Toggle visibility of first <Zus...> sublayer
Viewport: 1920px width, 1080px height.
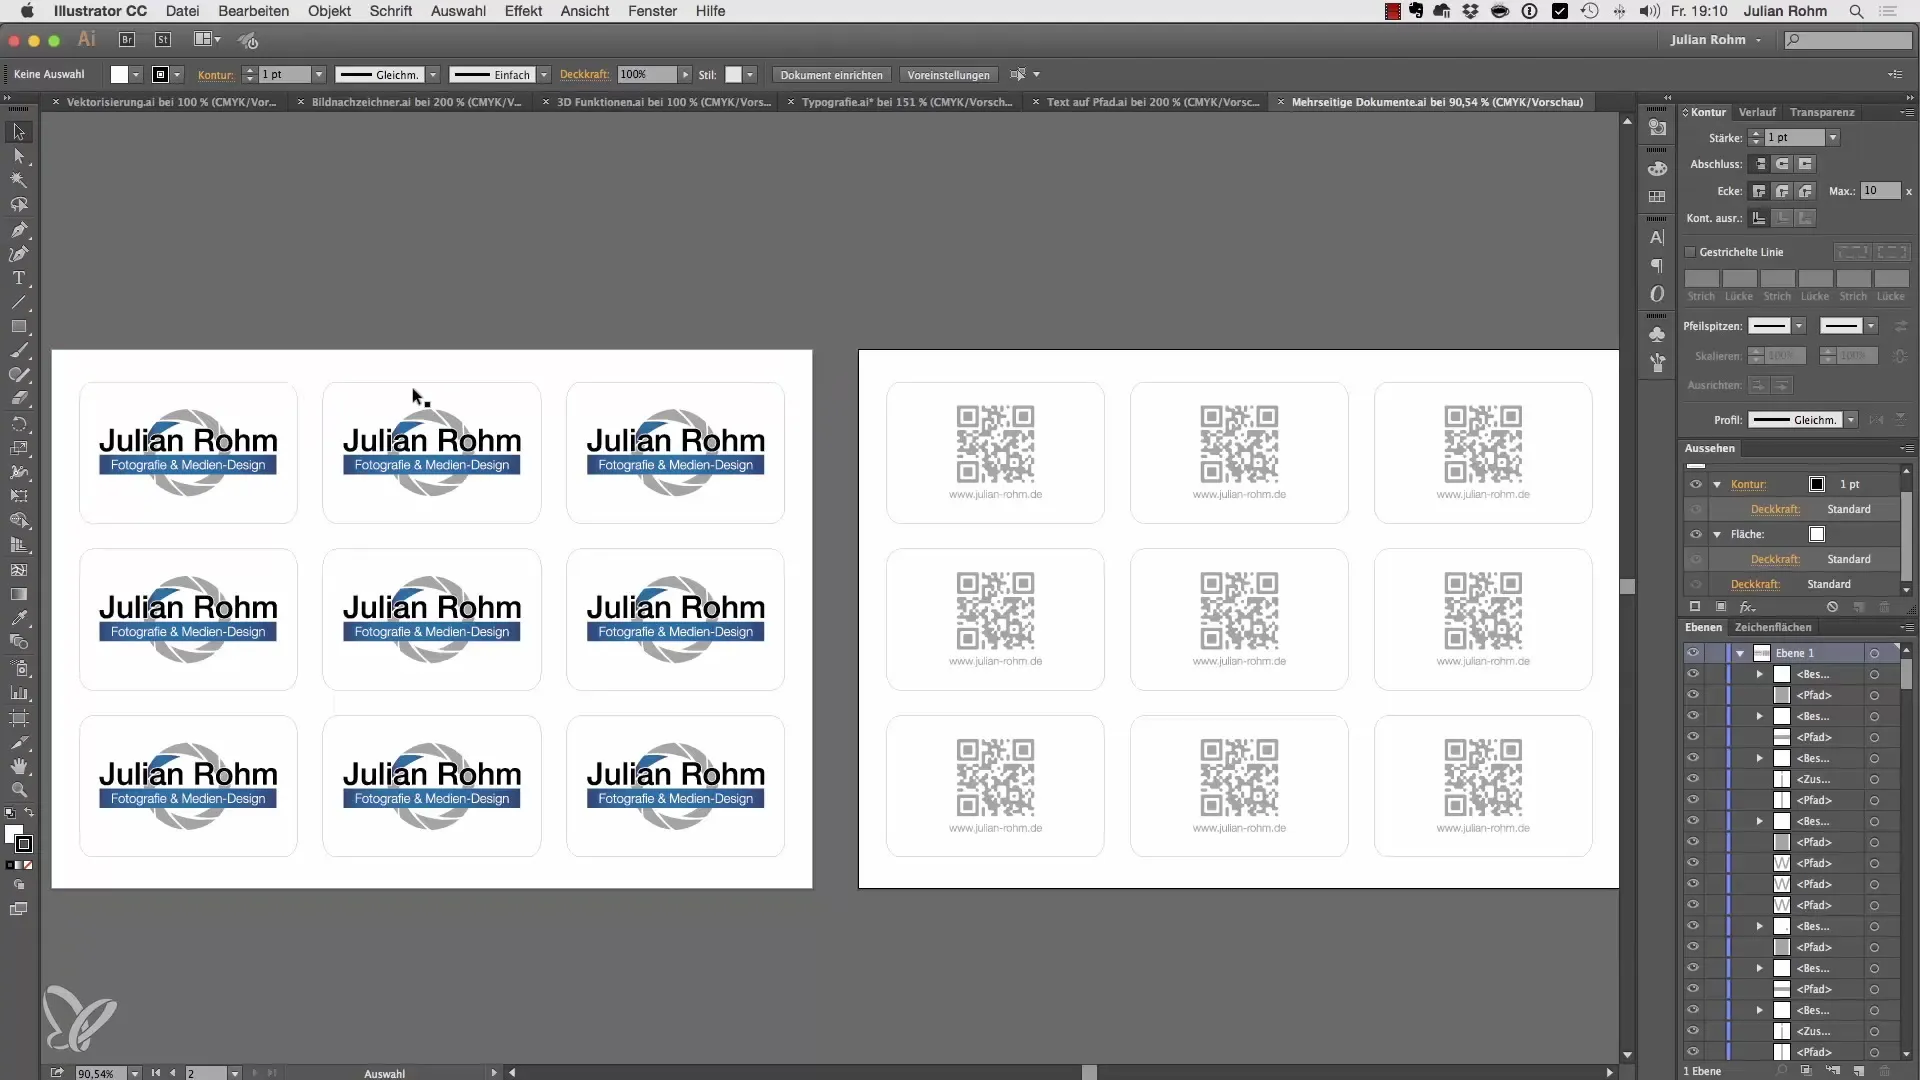click(x=1692, y=779)
